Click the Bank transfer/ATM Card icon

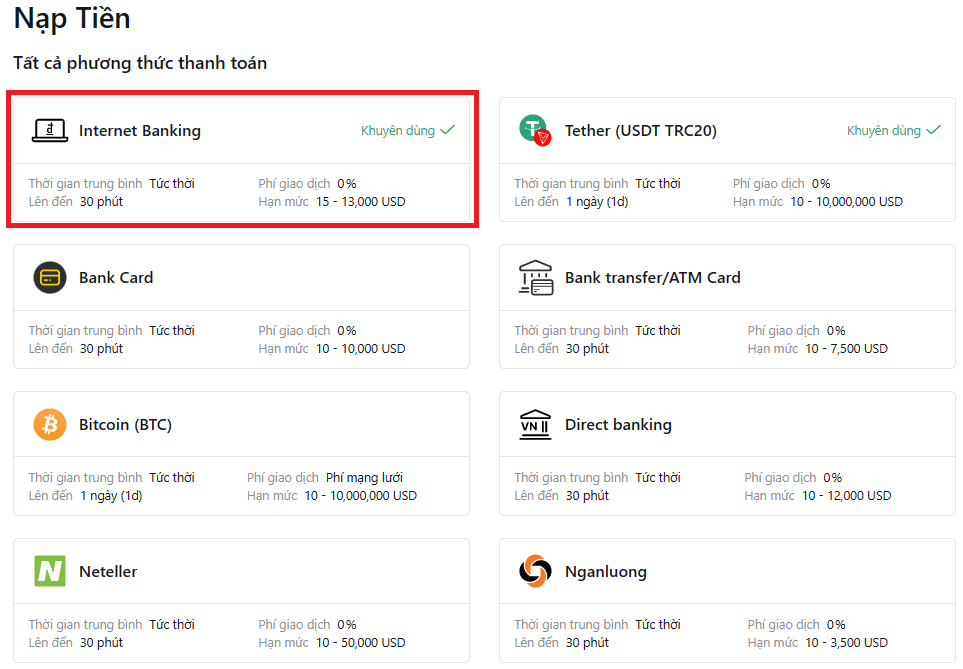tap(535, 277)
